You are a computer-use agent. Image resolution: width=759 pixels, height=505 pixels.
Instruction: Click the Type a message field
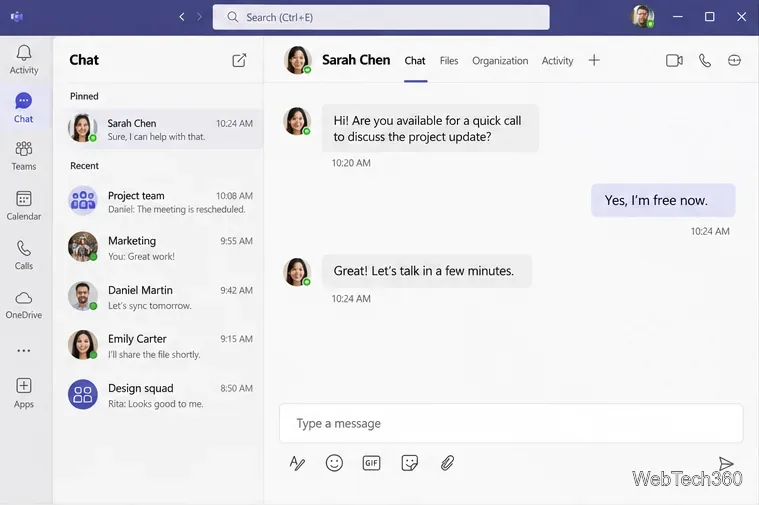pos(511,423)
